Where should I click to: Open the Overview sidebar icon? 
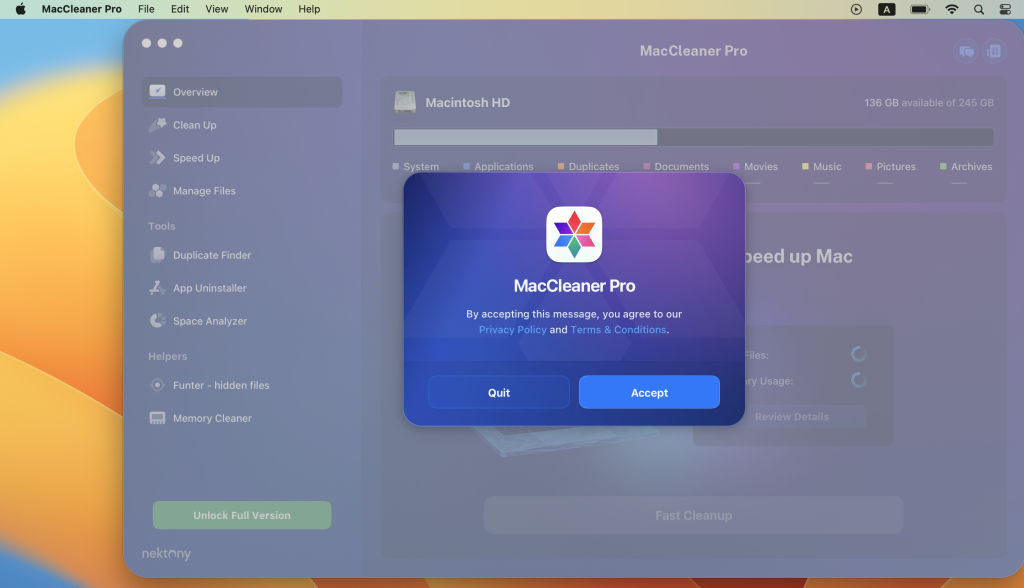(x=157, y=91)
